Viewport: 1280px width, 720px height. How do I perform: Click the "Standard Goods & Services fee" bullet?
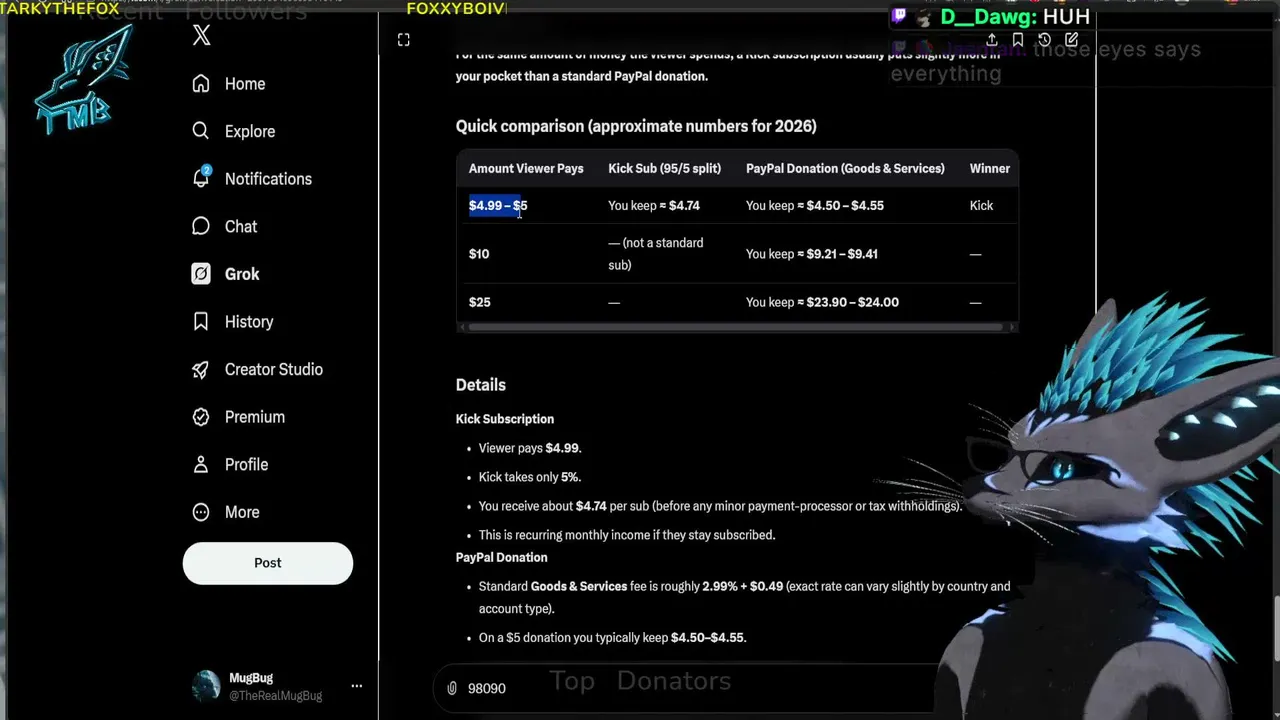[745, 597]
